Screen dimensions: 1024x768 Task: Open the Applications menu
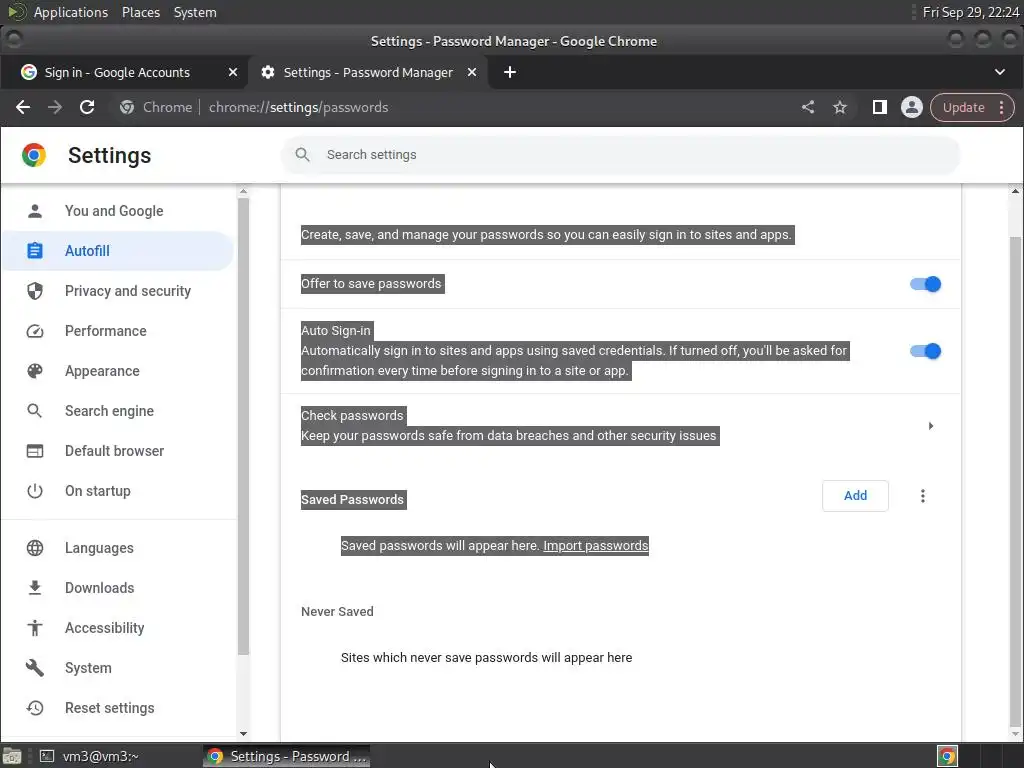click(71, 12)
